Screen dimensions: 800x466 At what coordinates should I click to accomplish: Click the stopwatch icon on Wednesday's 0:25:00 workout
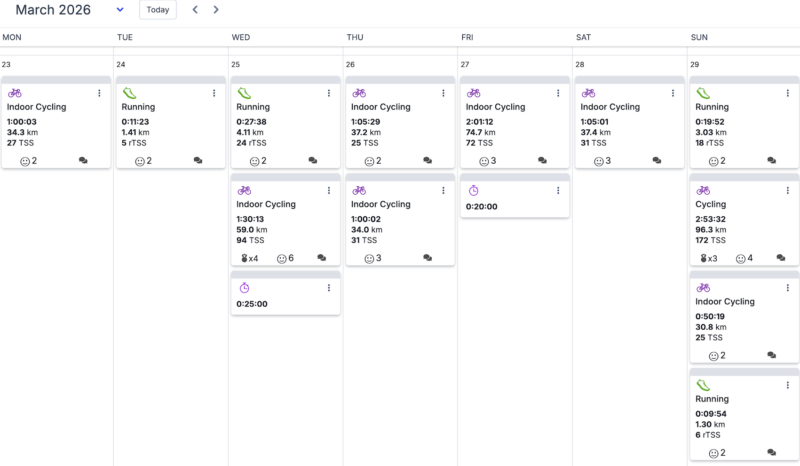coord(244,287)
